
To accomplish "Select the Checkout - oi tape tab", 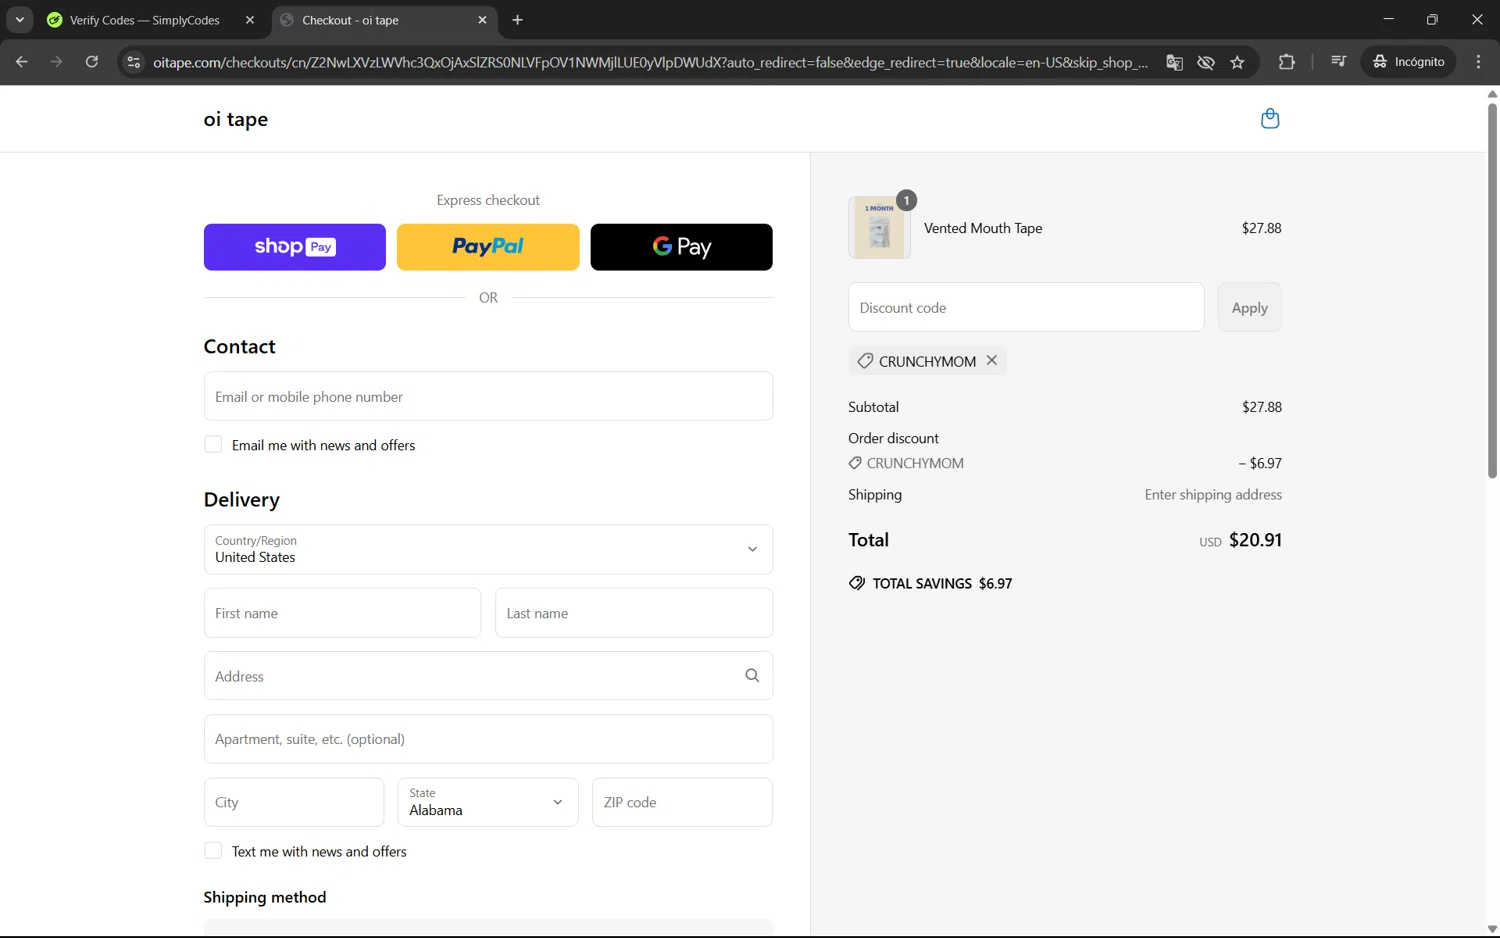I will pos(350,20).
